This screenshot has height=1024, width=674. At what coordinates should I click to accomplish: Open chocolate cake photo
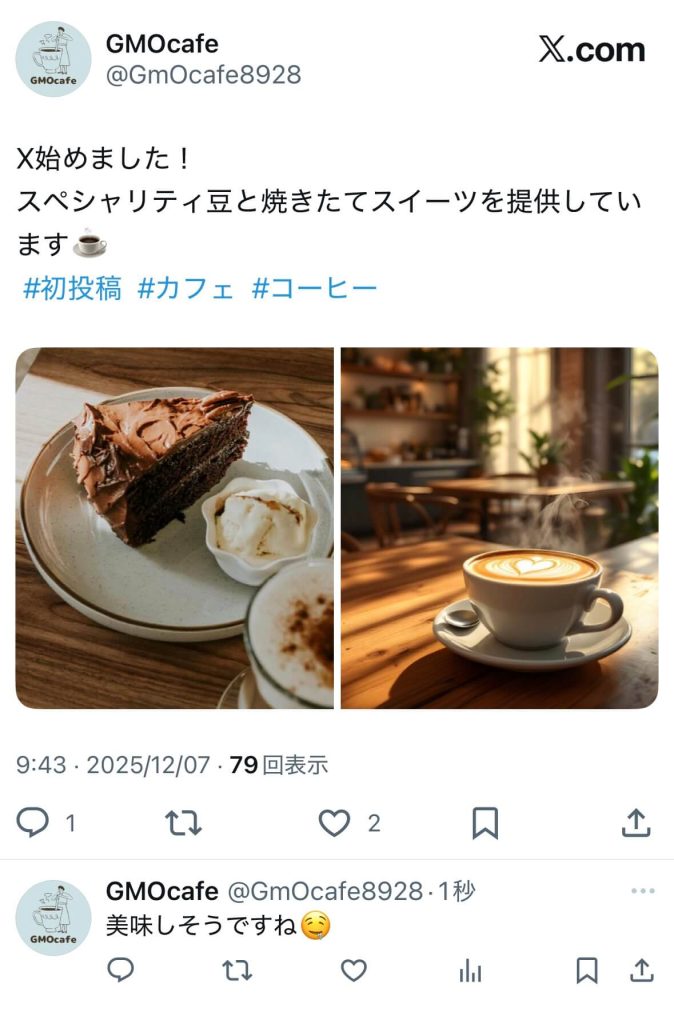pos(174,528)
